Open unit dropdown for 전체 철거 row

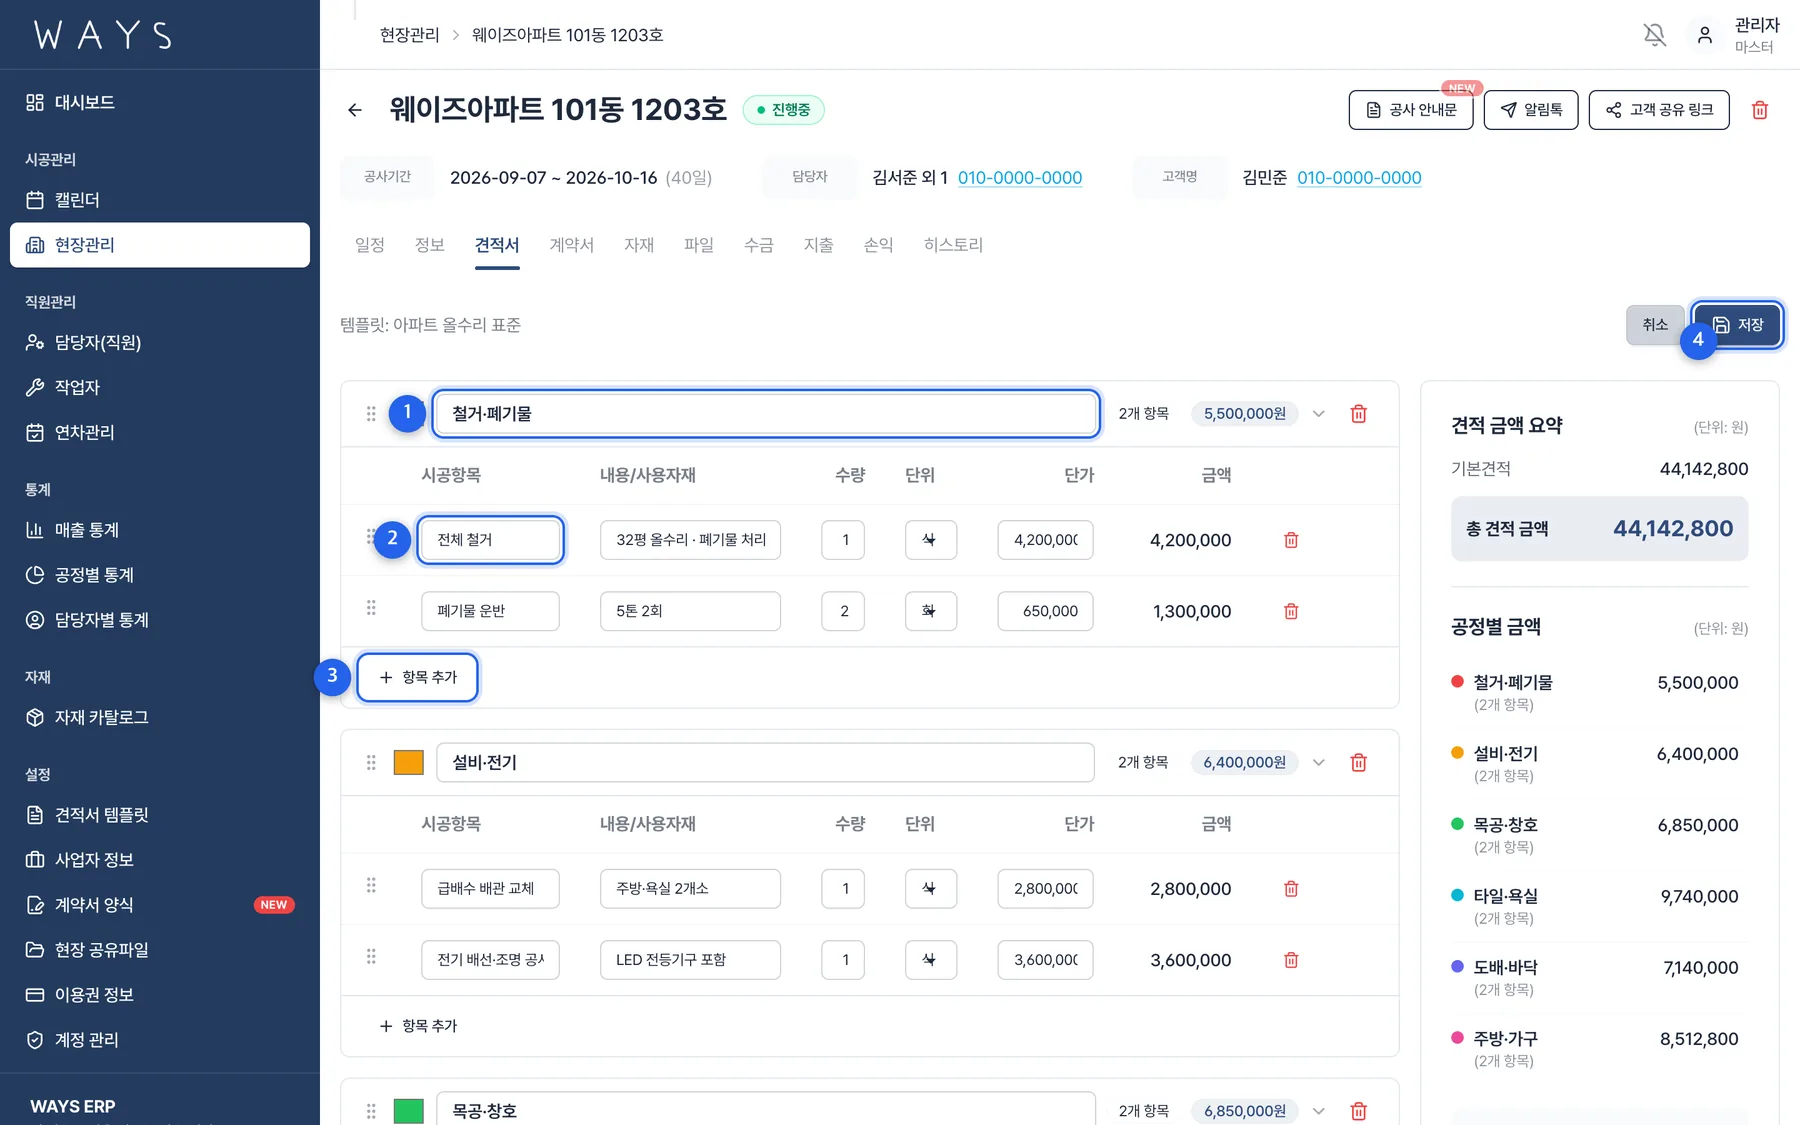[x=931, y=540]
